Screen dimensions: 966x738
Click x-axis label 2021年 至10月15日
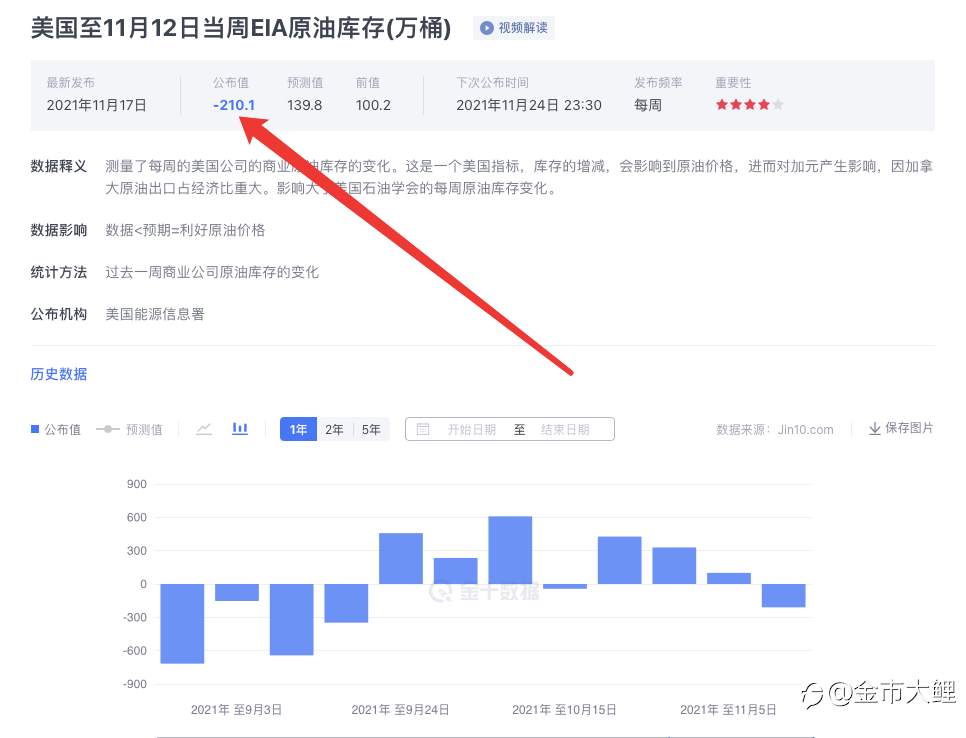tap(564, 710)
